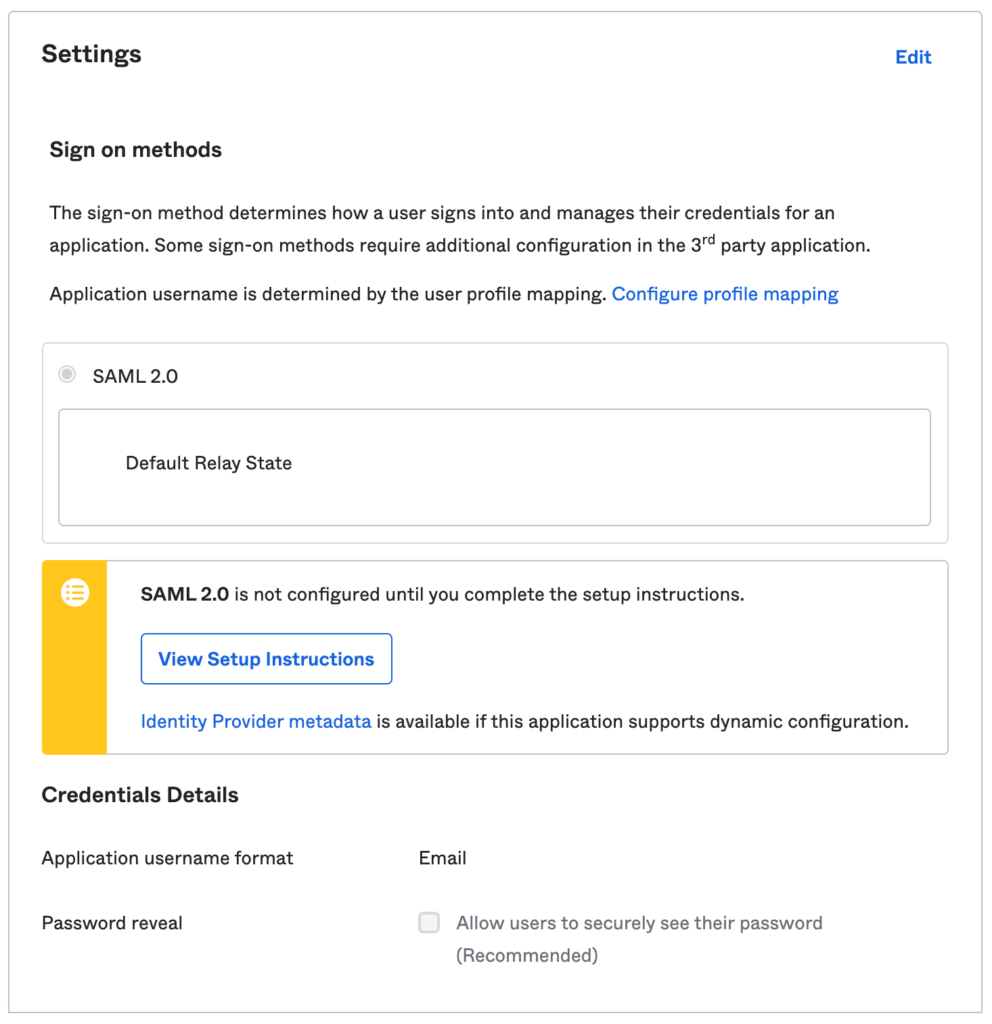Click the View Setup Instructions button
Viewport: 992px width, 1024px height.
click(x=266, y=659)
